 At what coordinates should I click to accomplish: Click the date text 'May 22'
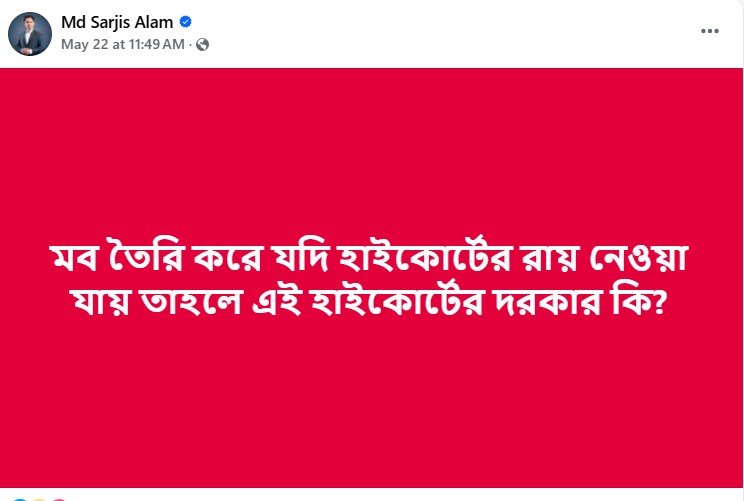80,45
